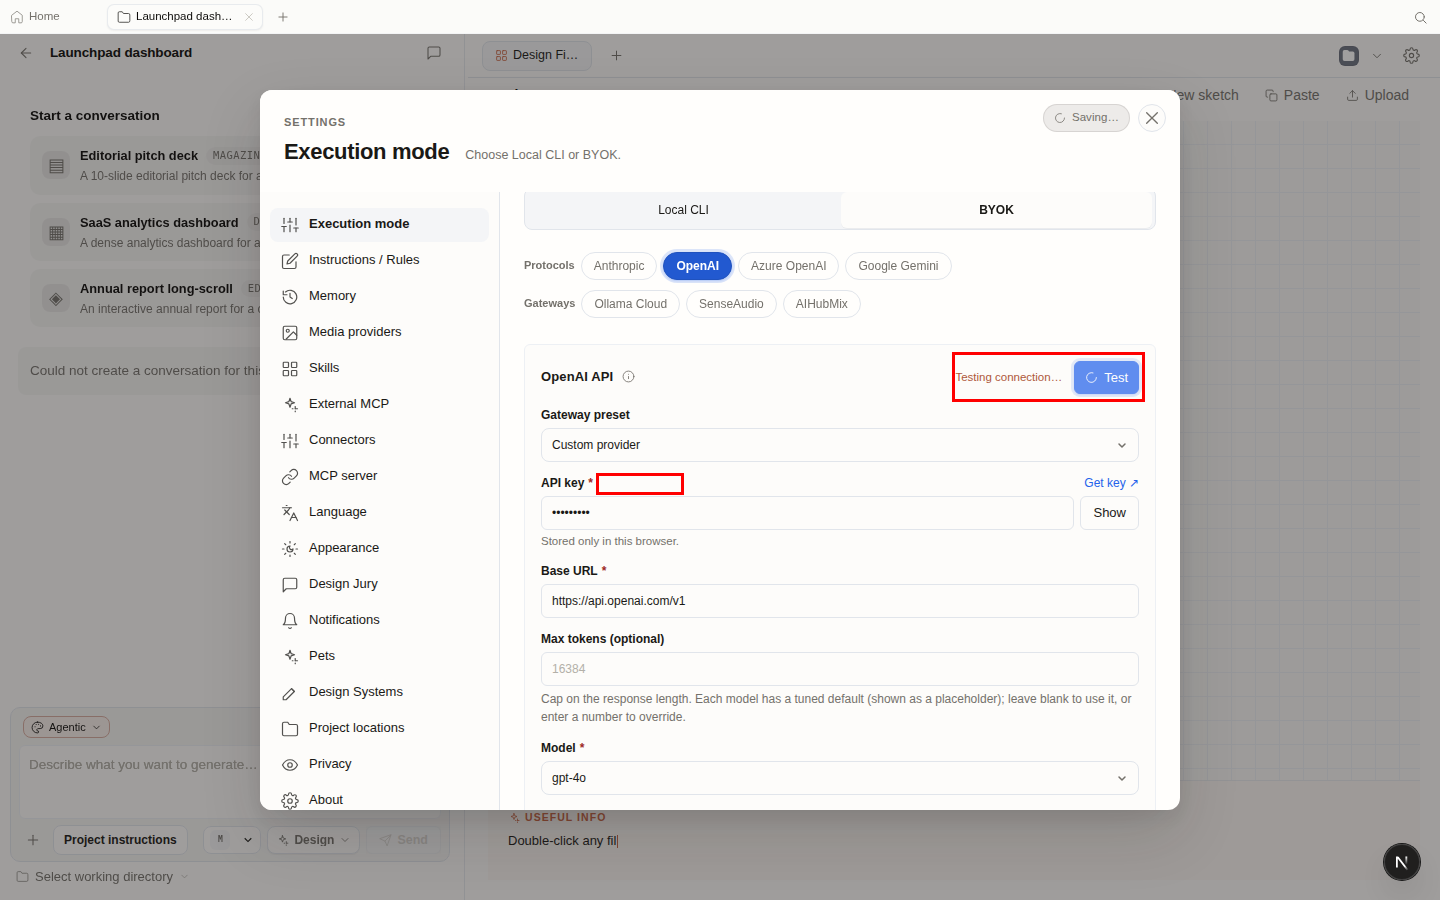
Task: Add new tab beside Design Fi…
Action: coord(616,55)
